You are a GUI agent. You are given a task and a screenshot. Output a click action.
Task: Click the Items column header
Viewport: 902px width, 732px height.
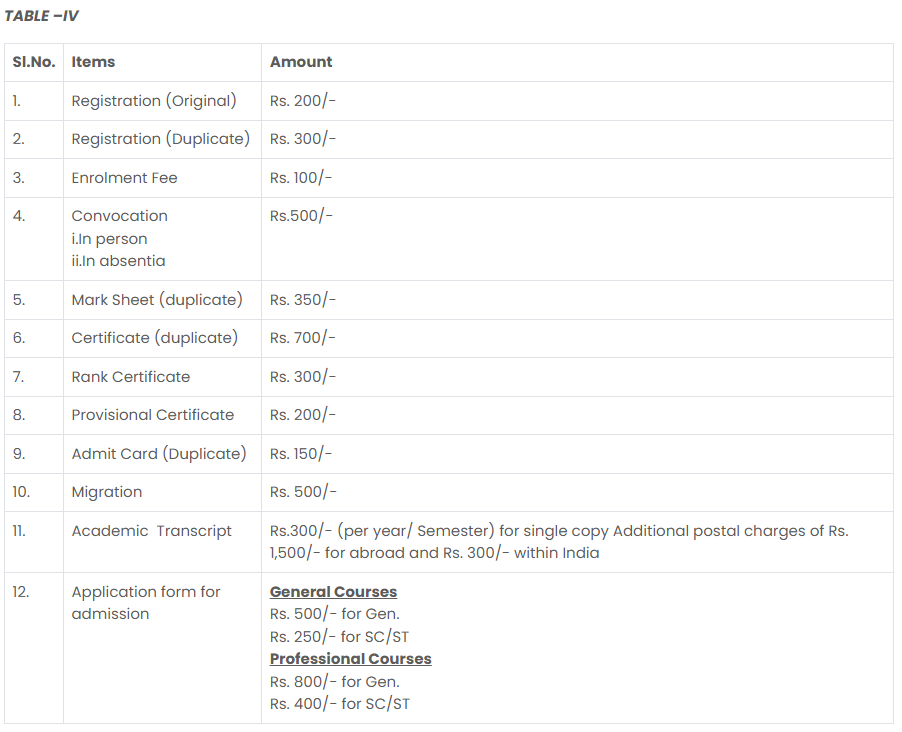click(93, 62)
